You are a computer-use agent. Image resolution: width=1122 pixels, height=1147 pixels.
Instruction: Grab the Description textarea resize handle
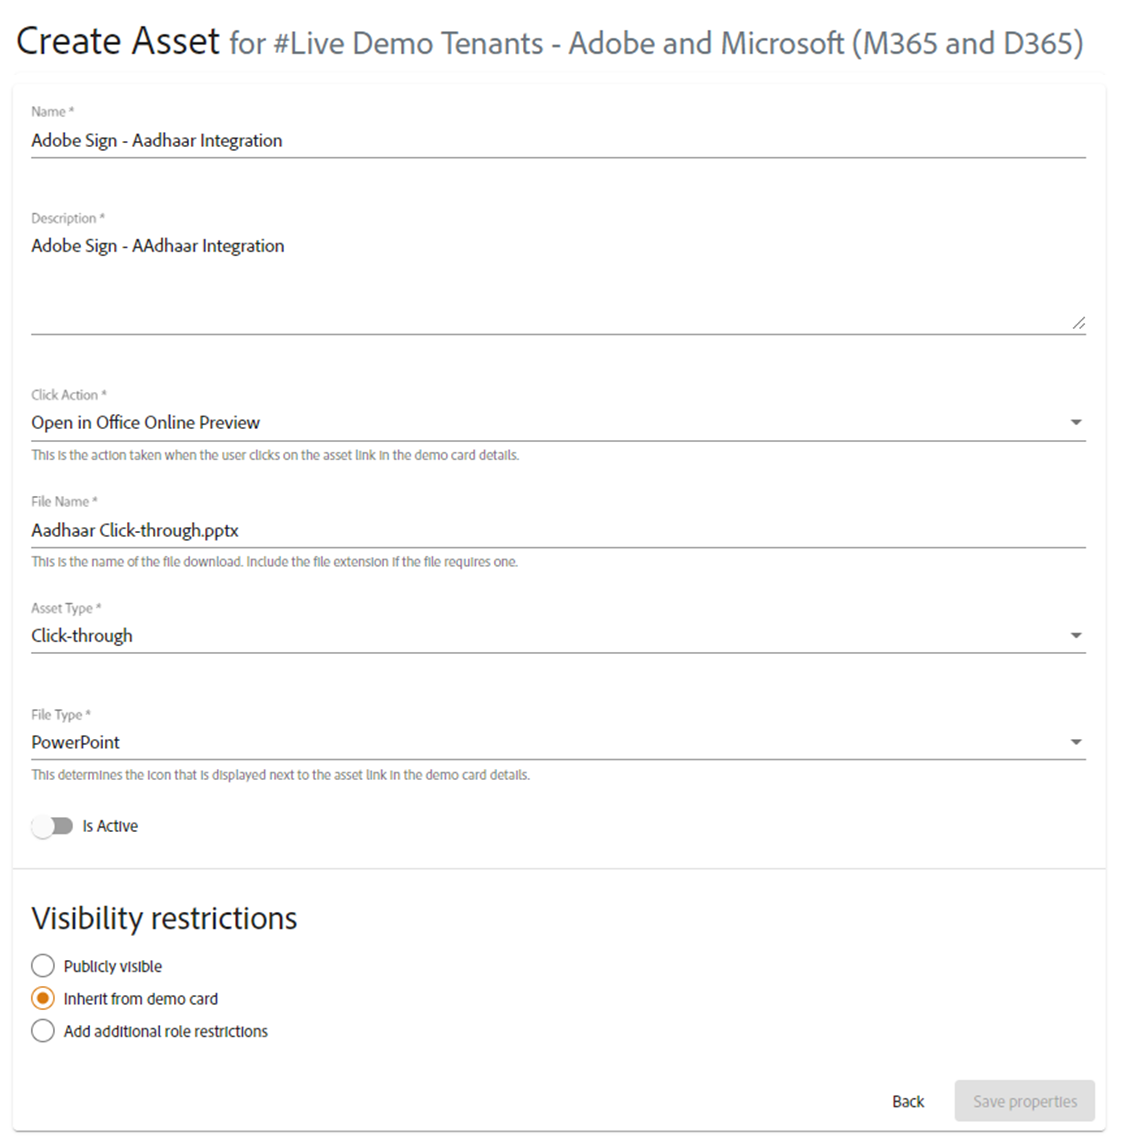point(1079,323)
